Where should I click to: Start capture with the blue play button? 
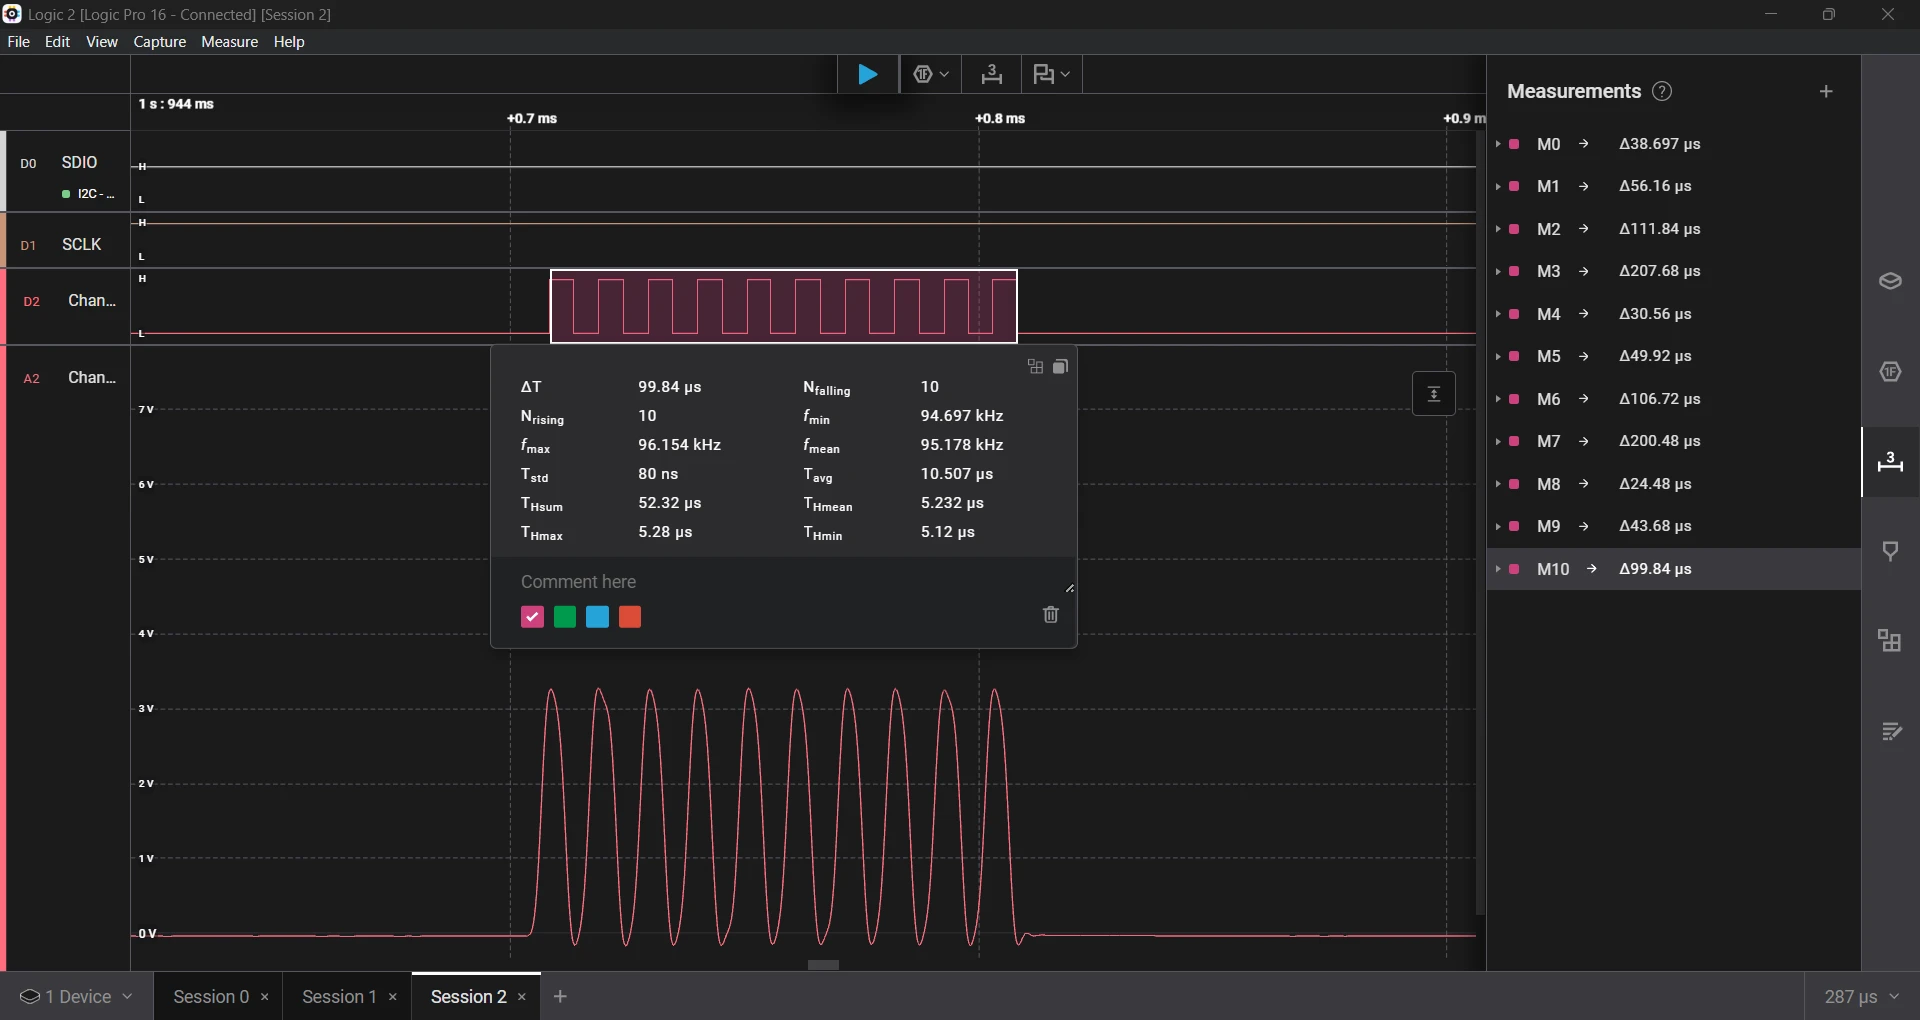[x=867, y=75]
